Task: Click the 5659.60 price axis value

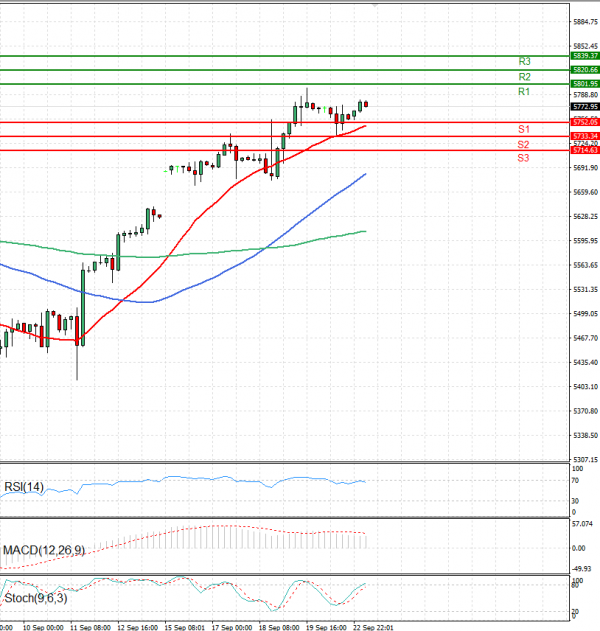Action: point(586,192)
